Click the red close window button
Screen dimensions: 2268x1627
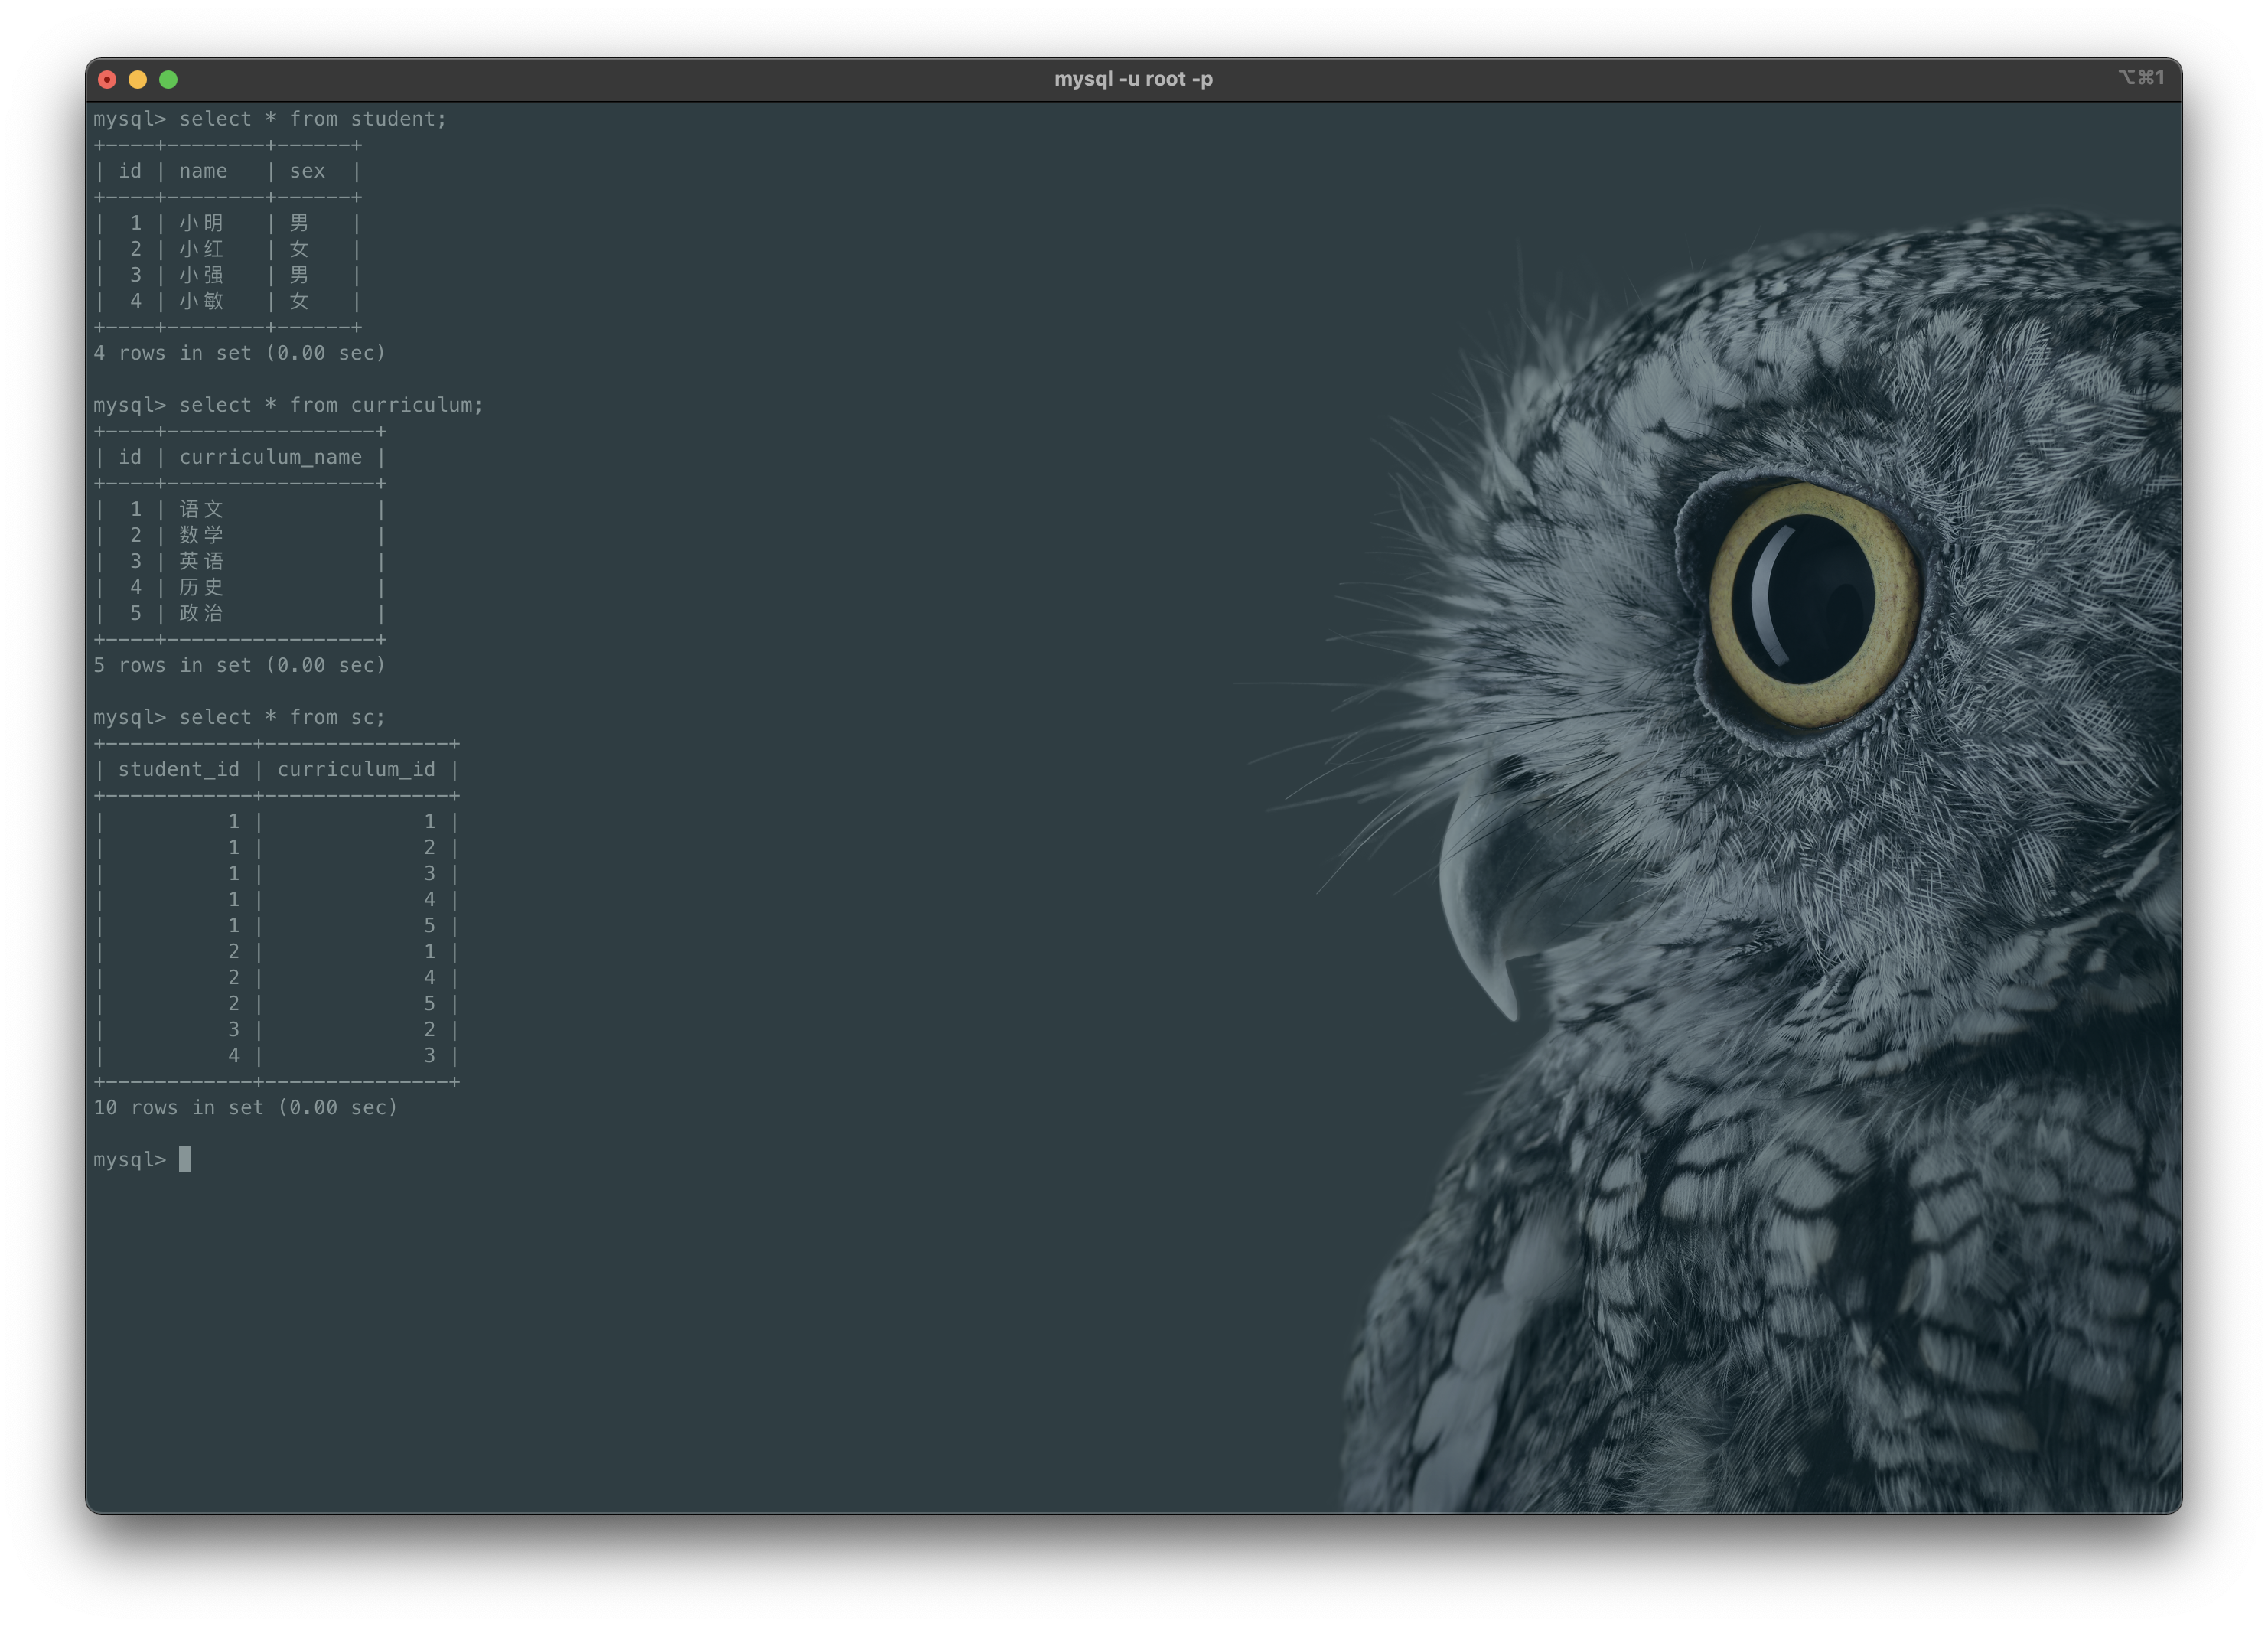(x=107, y=79)
